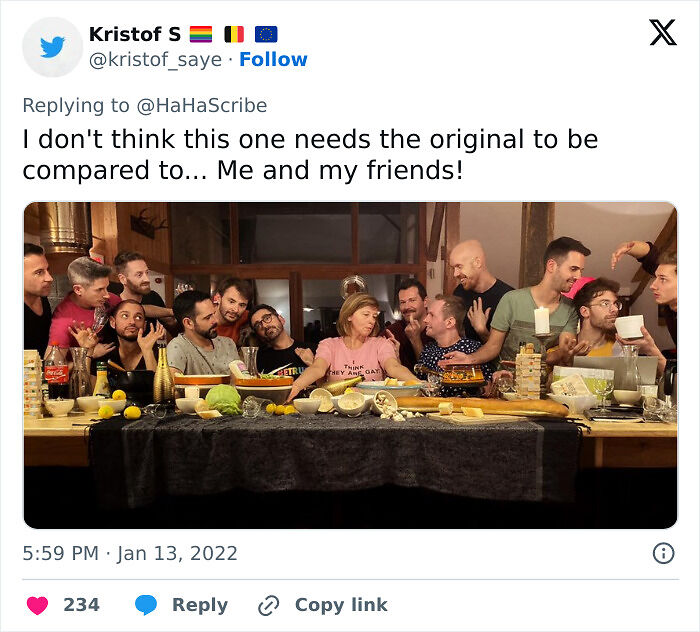Viewport: 700px width, 632px height.
Task: Open the Last Supper parody photo
Action: [x=350, y=365]
